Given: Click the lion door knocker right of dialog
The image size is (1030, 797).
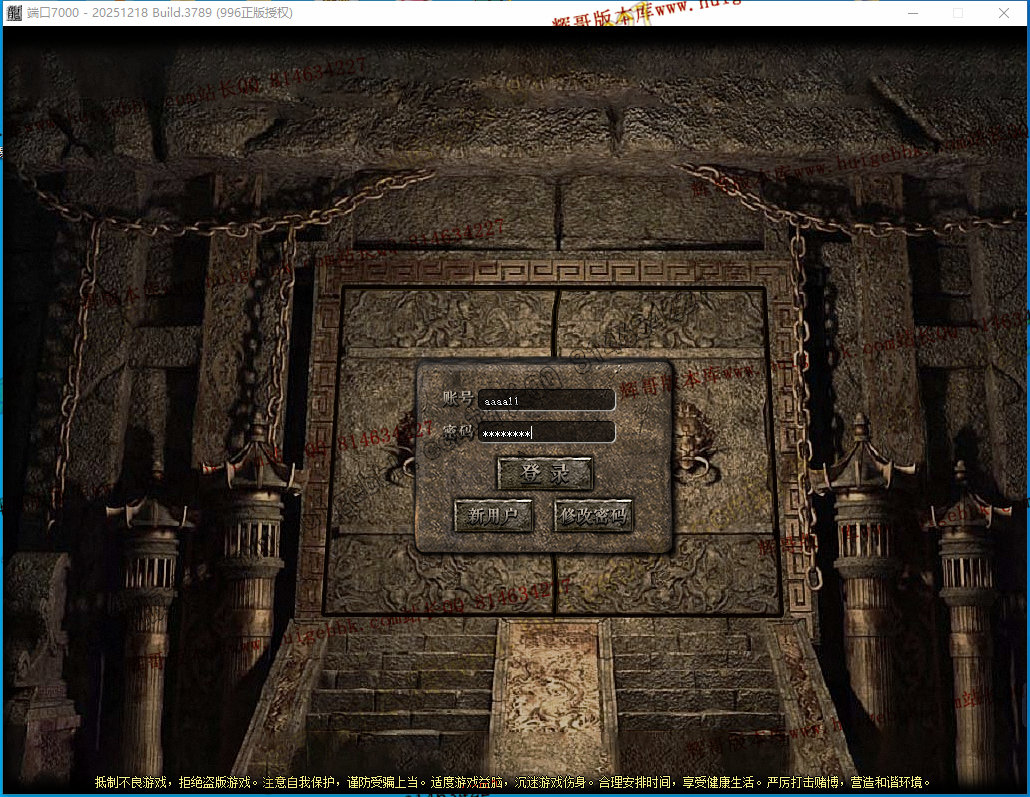Looking at the screenshot, I should tap(694, 447).
